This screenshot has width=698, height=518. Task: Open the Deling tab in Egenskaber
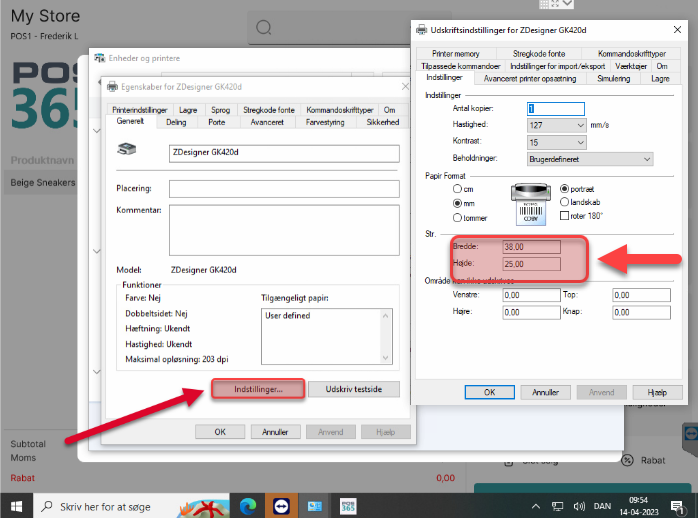click(176, 122)
